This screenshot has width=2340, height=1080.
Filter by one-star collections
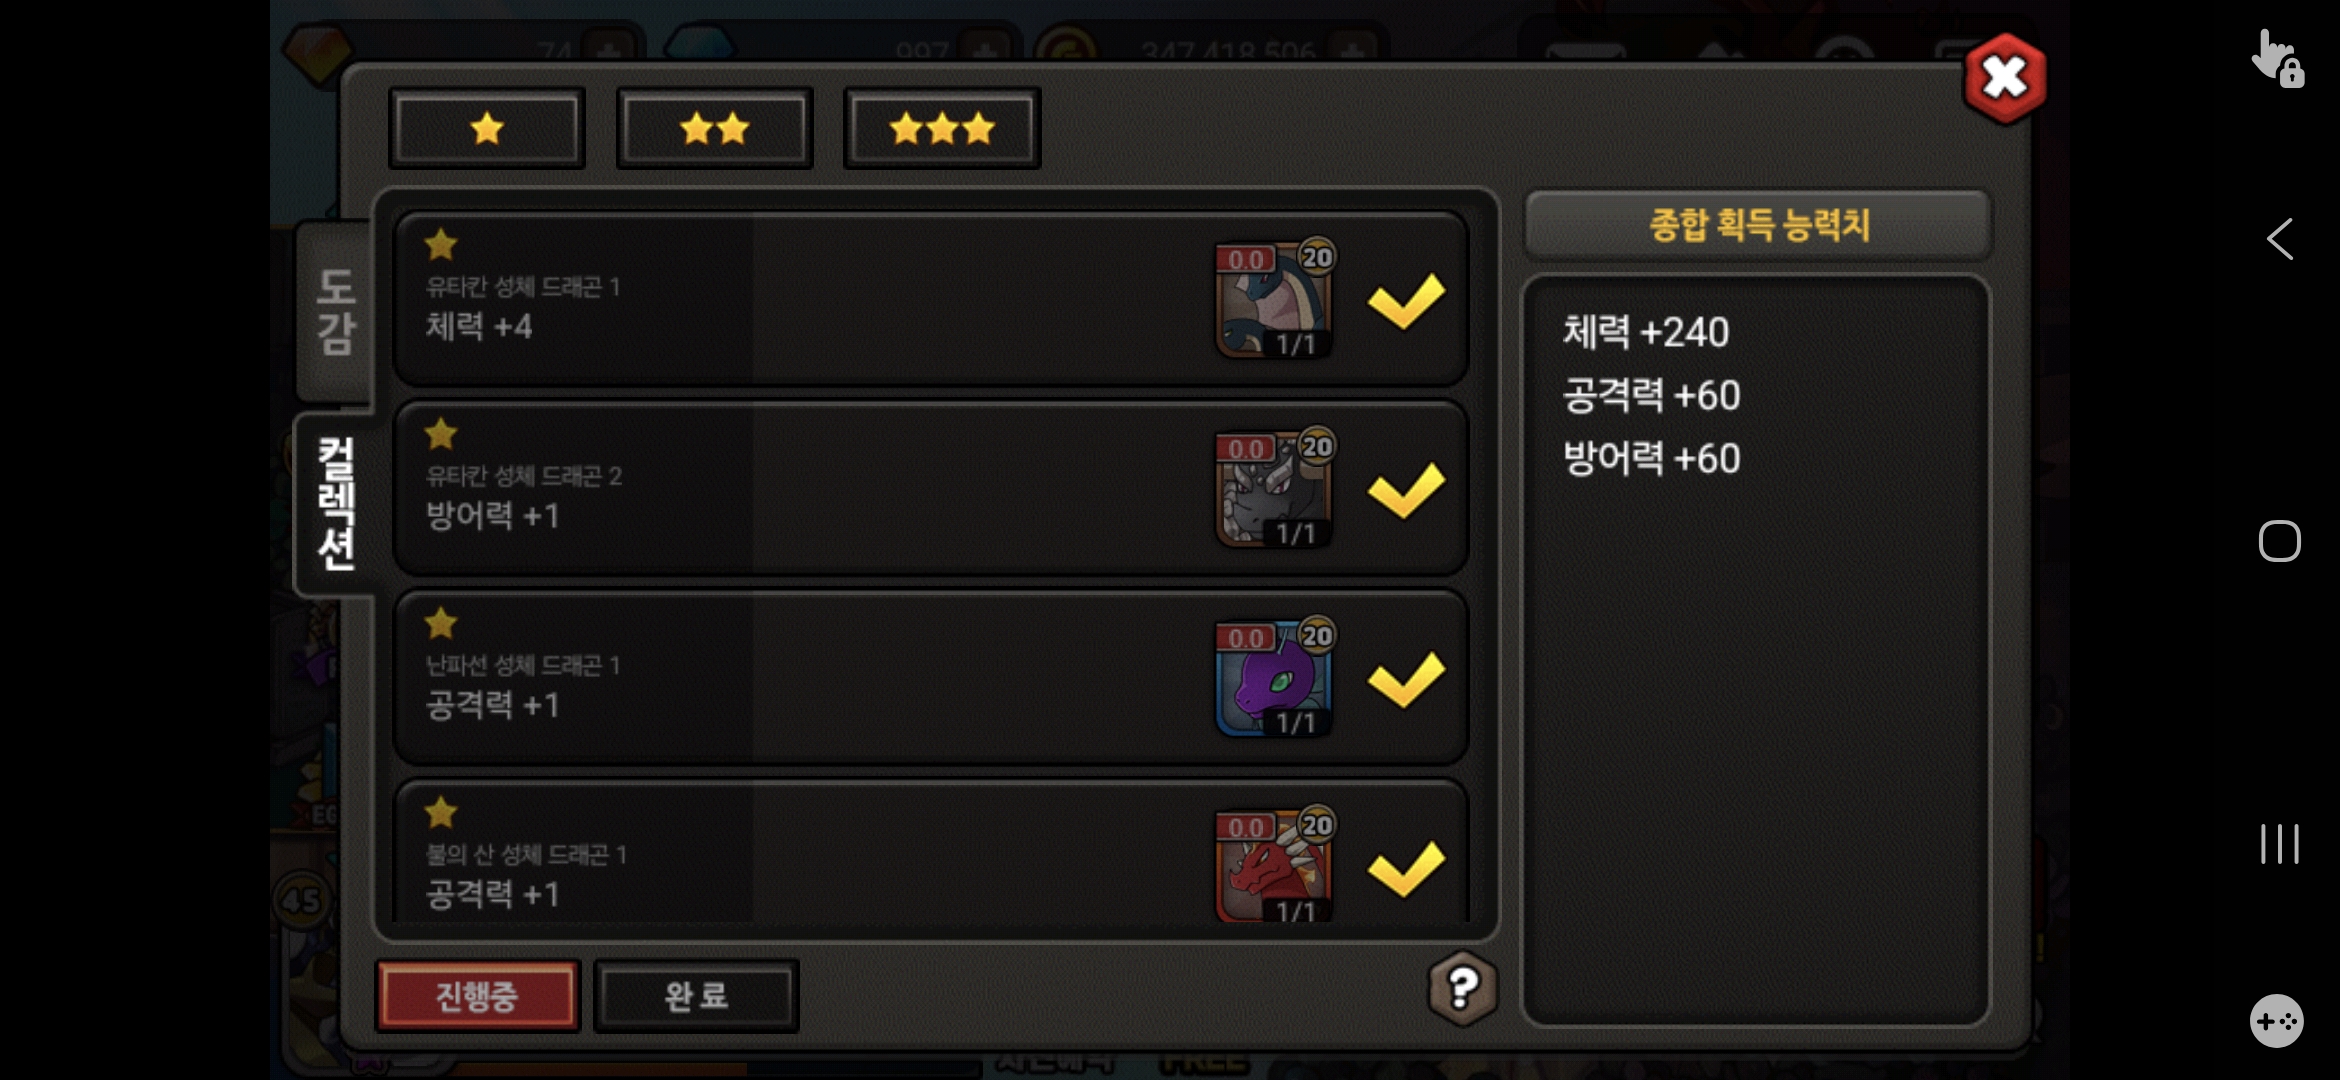click(x=487, y=128)
